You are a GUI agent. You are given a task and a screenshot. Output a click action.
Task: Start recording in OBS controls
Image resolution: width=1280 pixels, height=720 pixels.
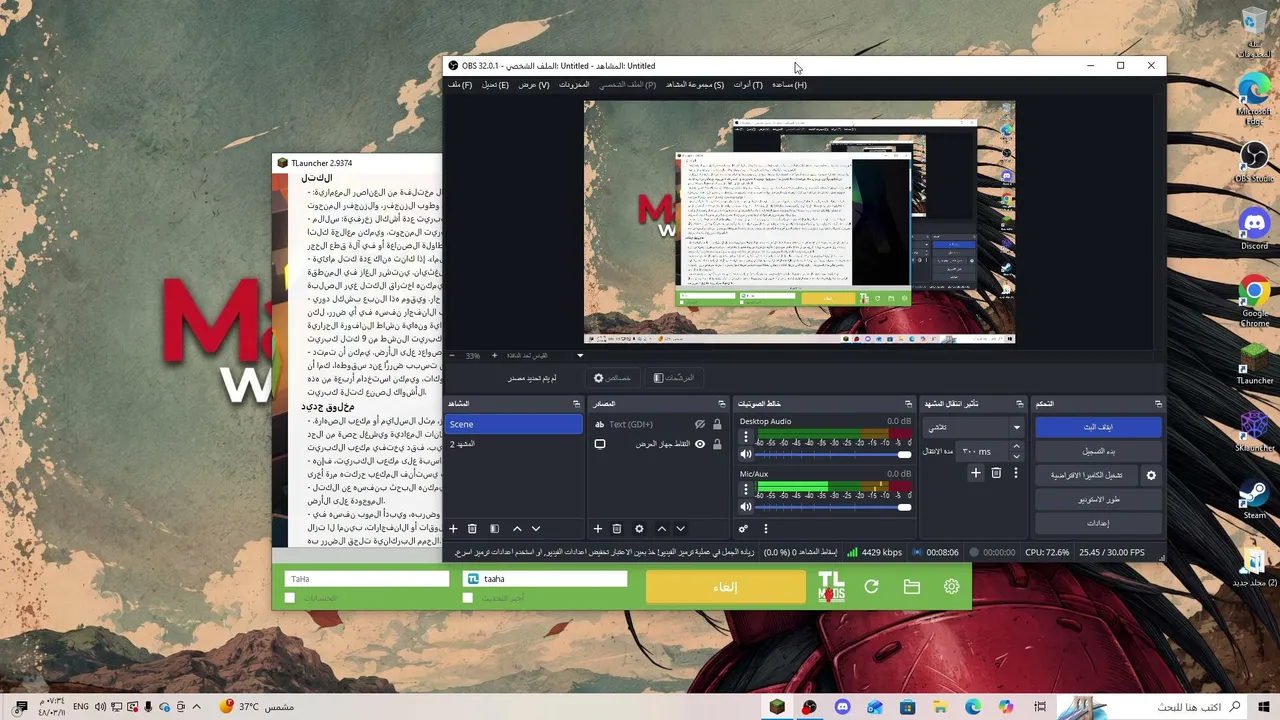[x=1098, y=451]
